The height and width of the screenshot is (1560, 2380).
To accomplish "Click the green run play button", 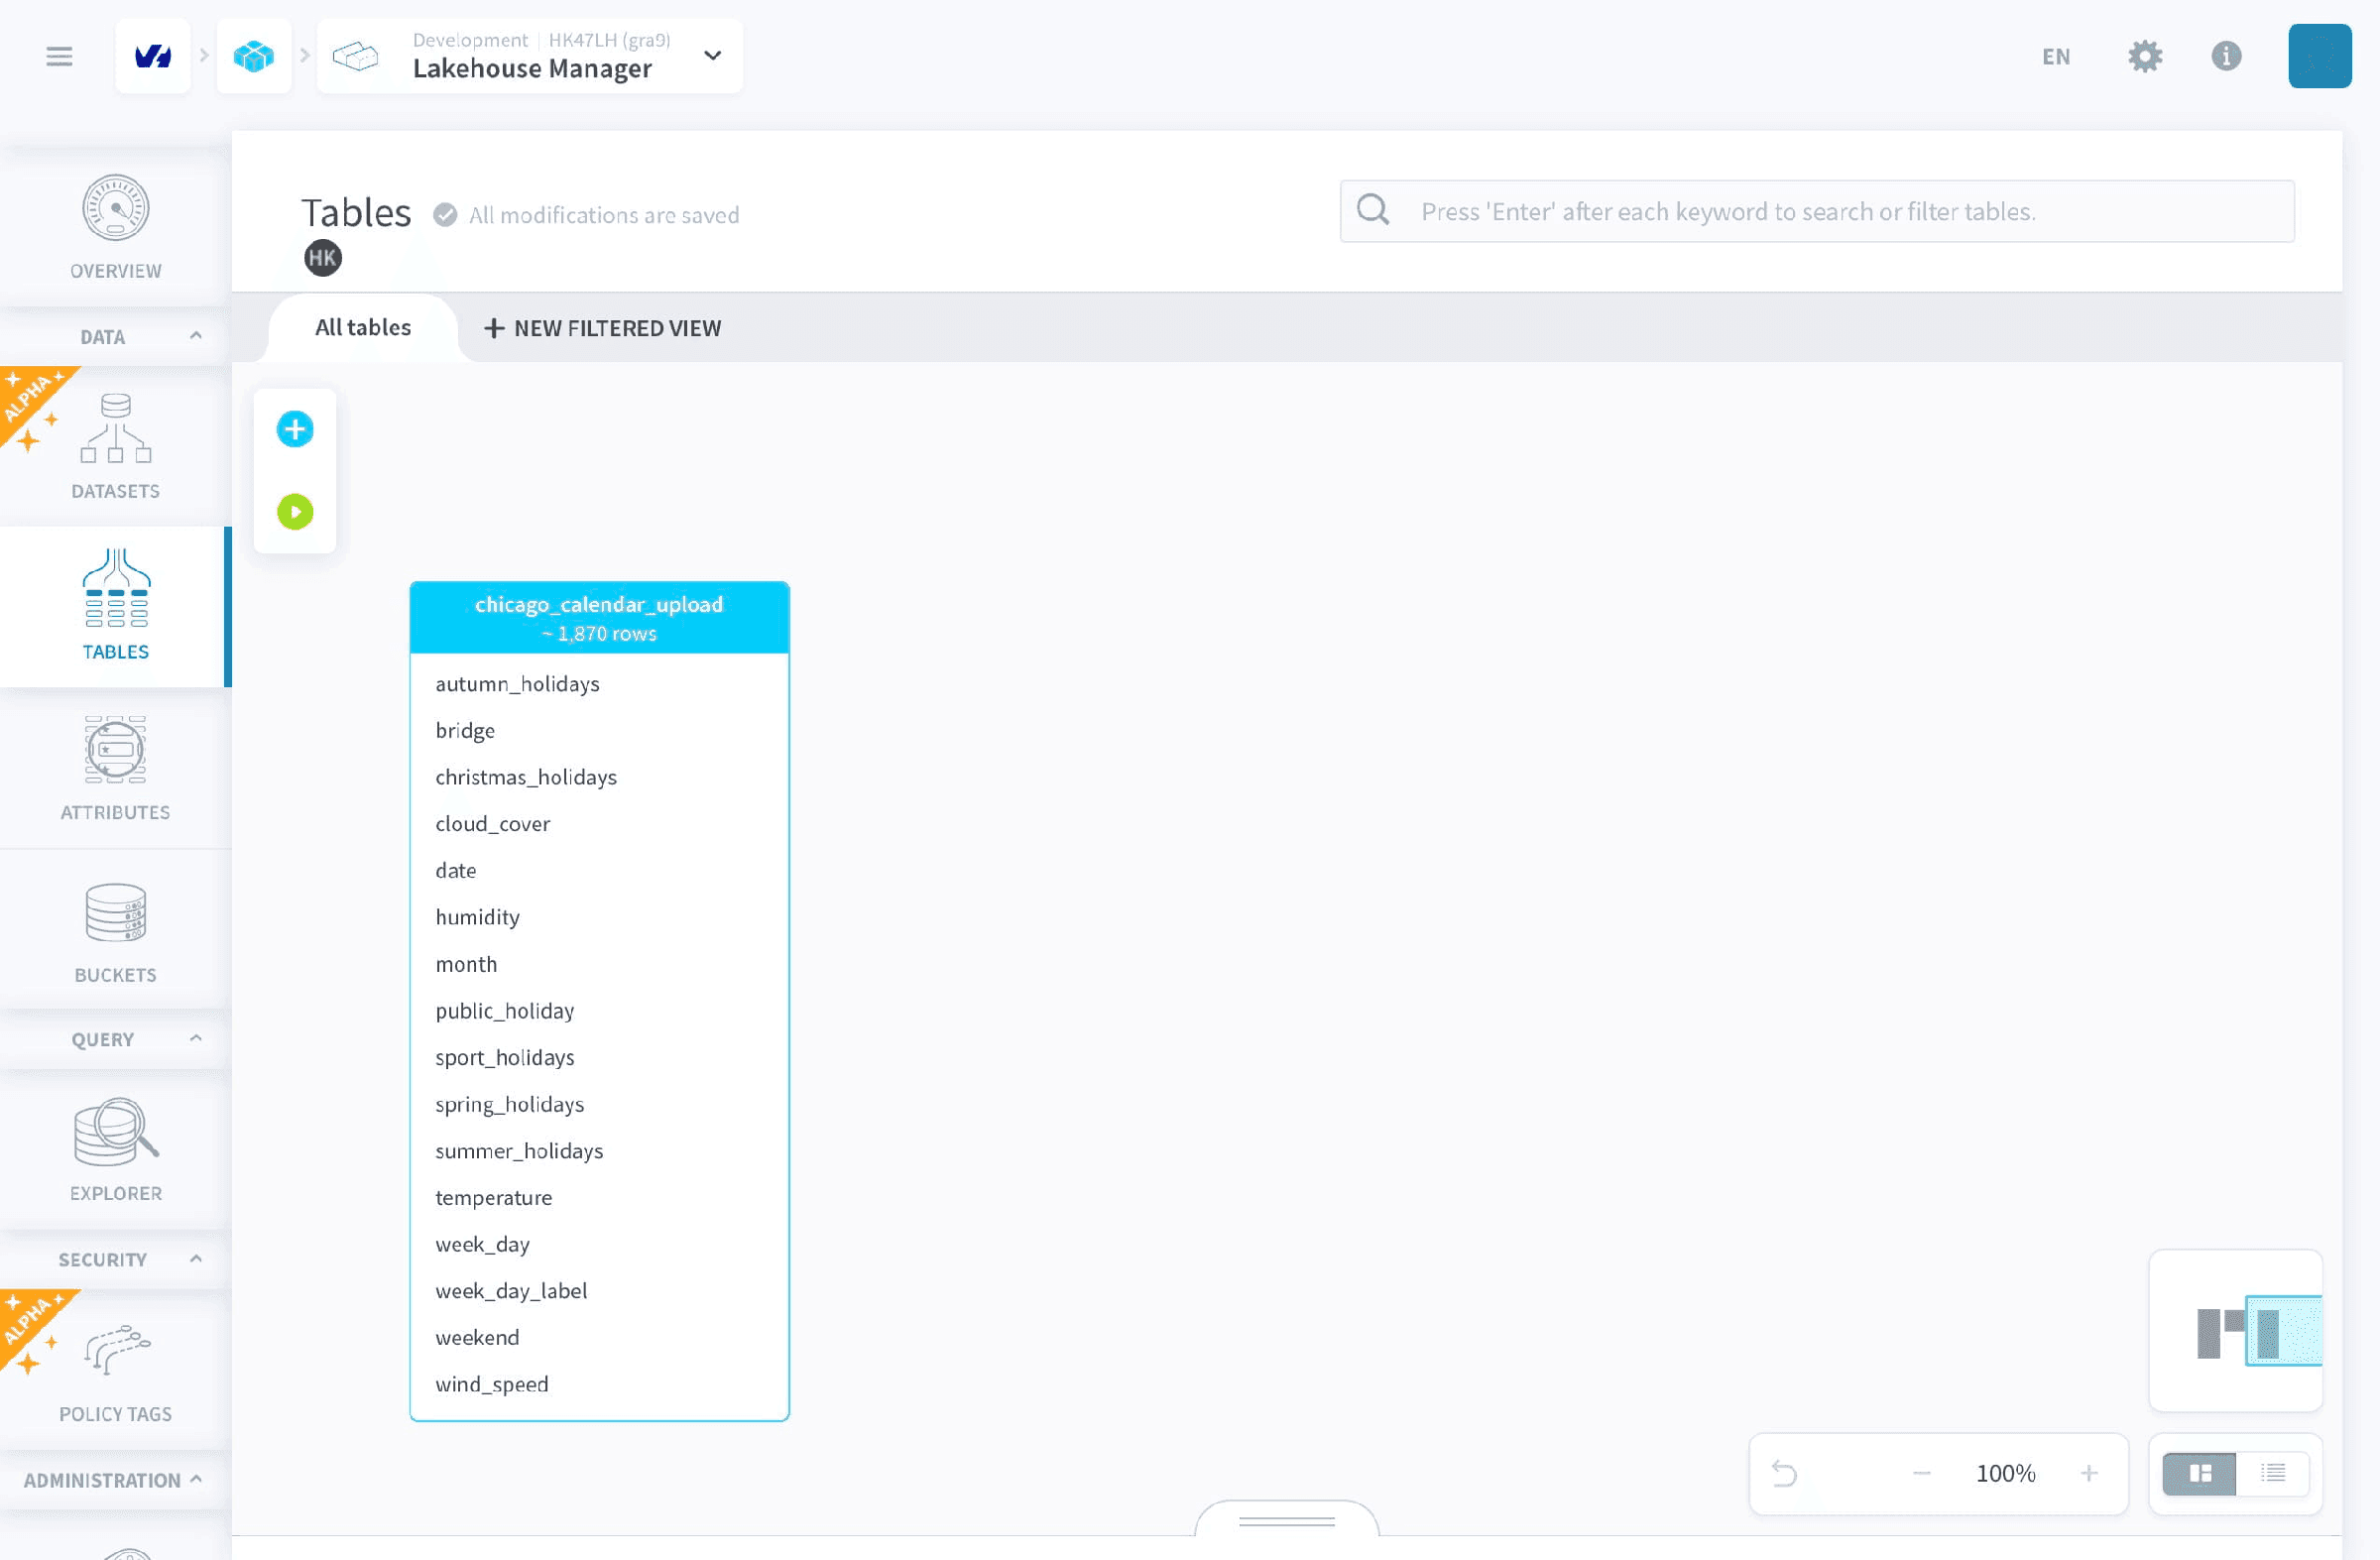I will click(x=295, y=512).
